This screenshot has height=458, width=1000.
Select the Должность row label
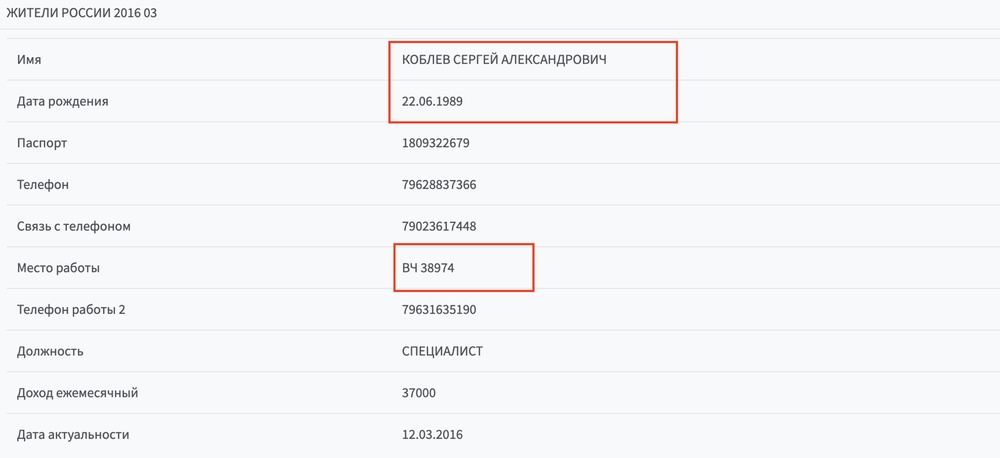coord(50,351)
